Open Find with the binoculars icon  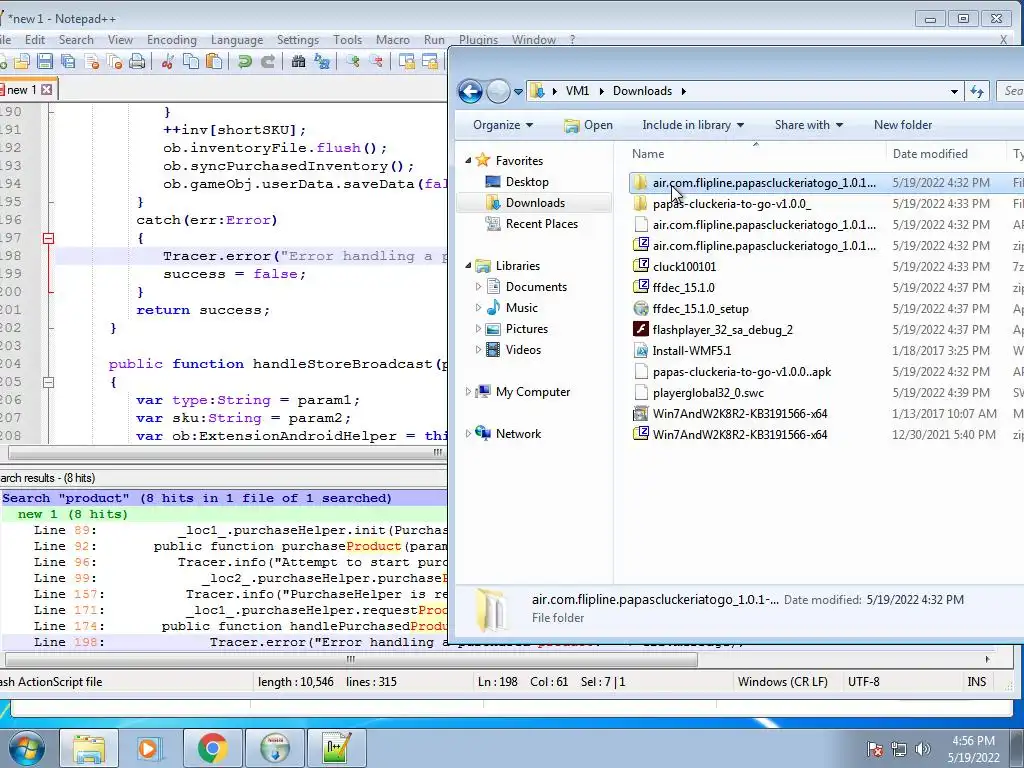click(298, 62)
